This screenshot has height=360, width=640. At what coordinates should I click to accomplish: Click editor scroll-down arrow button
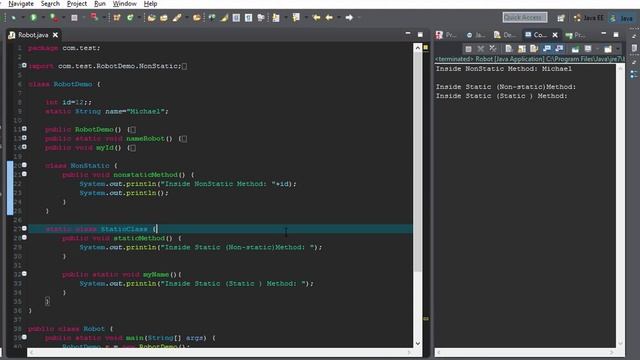point(418,343)
